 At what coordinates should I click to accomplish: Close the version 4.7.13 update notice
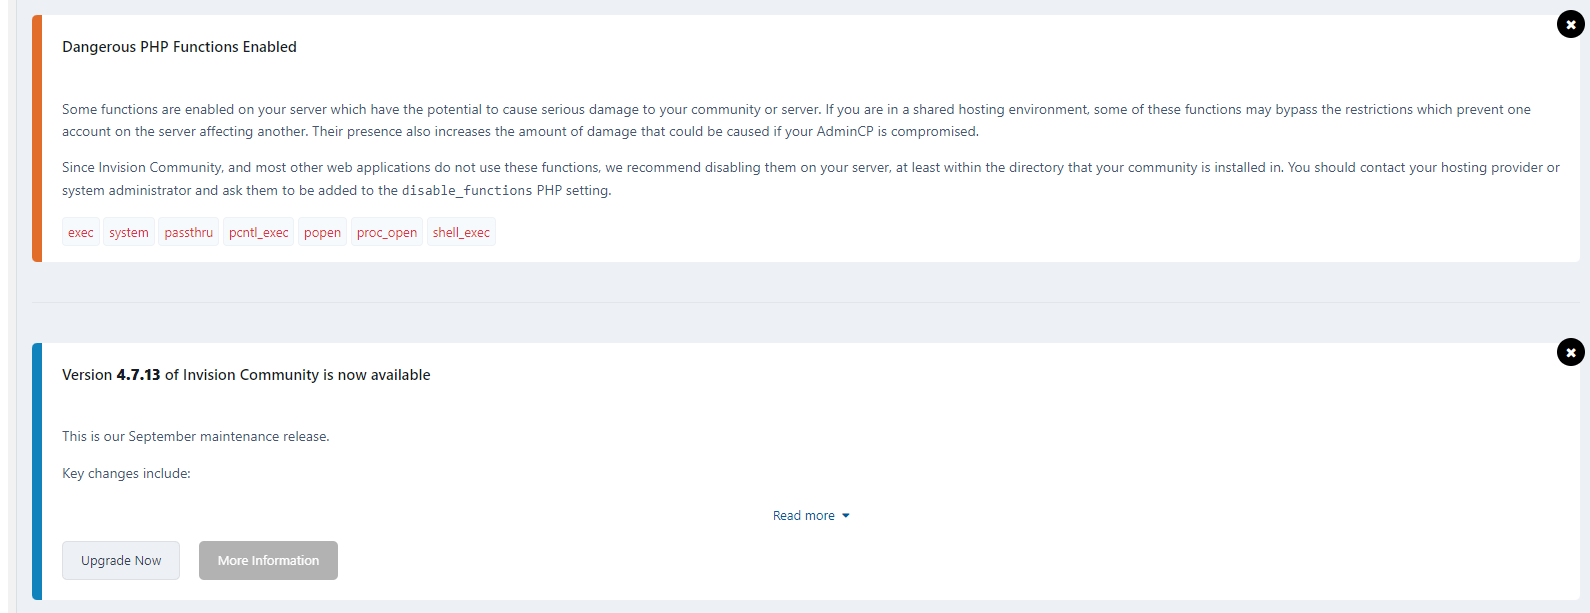(x=1570, y=352)
